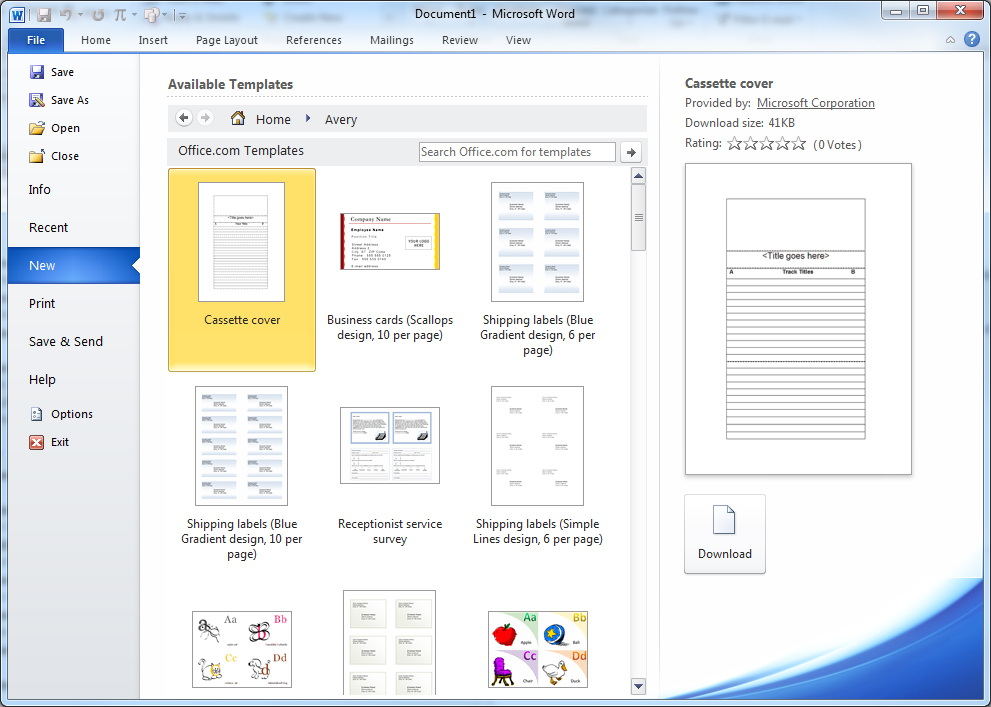This screenshot has width=991, height=707.
Task: Open the Microsoft Corporation provider link
Action: click(815, 103)
